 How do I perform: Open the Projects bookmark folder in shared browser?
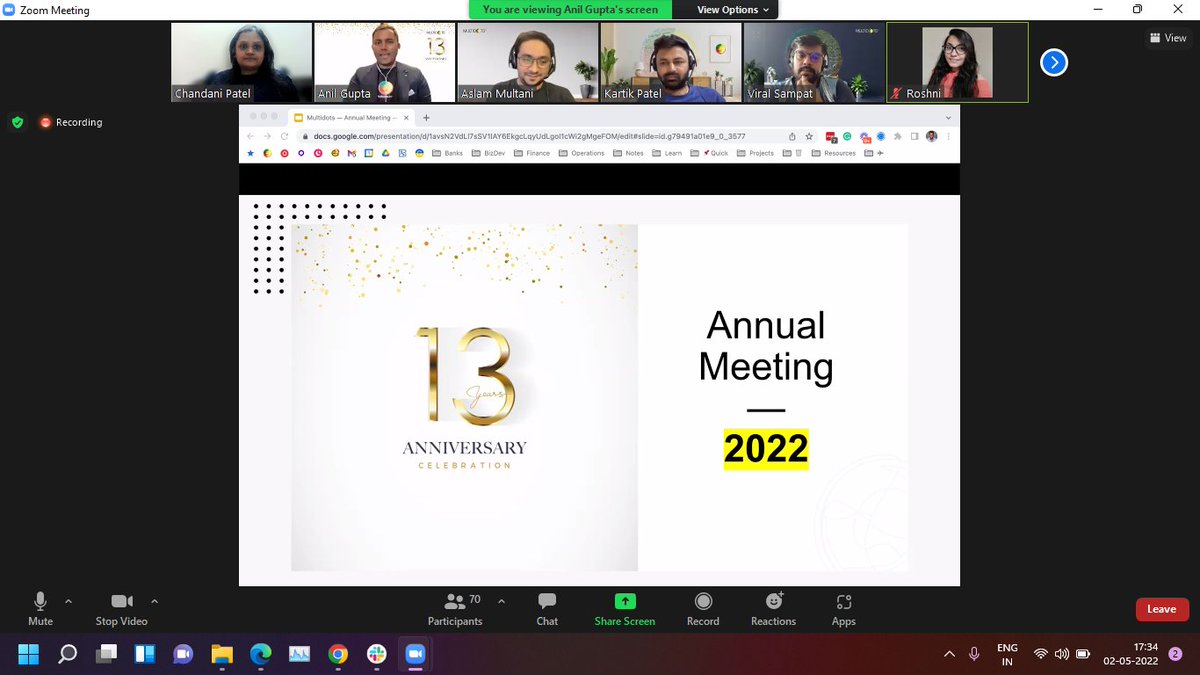755,153
